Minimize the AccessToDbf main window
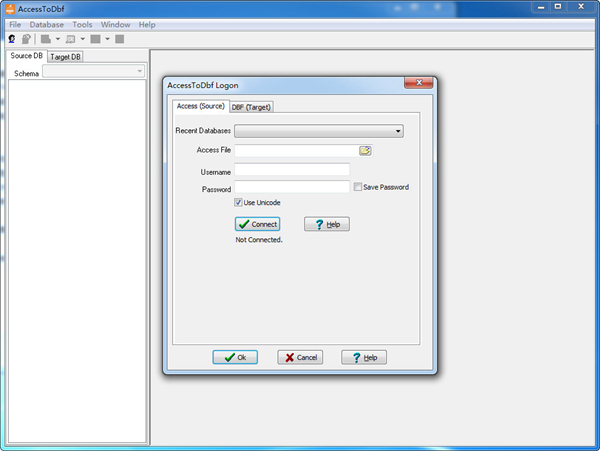The image size is (600, 451). (541, 7)
